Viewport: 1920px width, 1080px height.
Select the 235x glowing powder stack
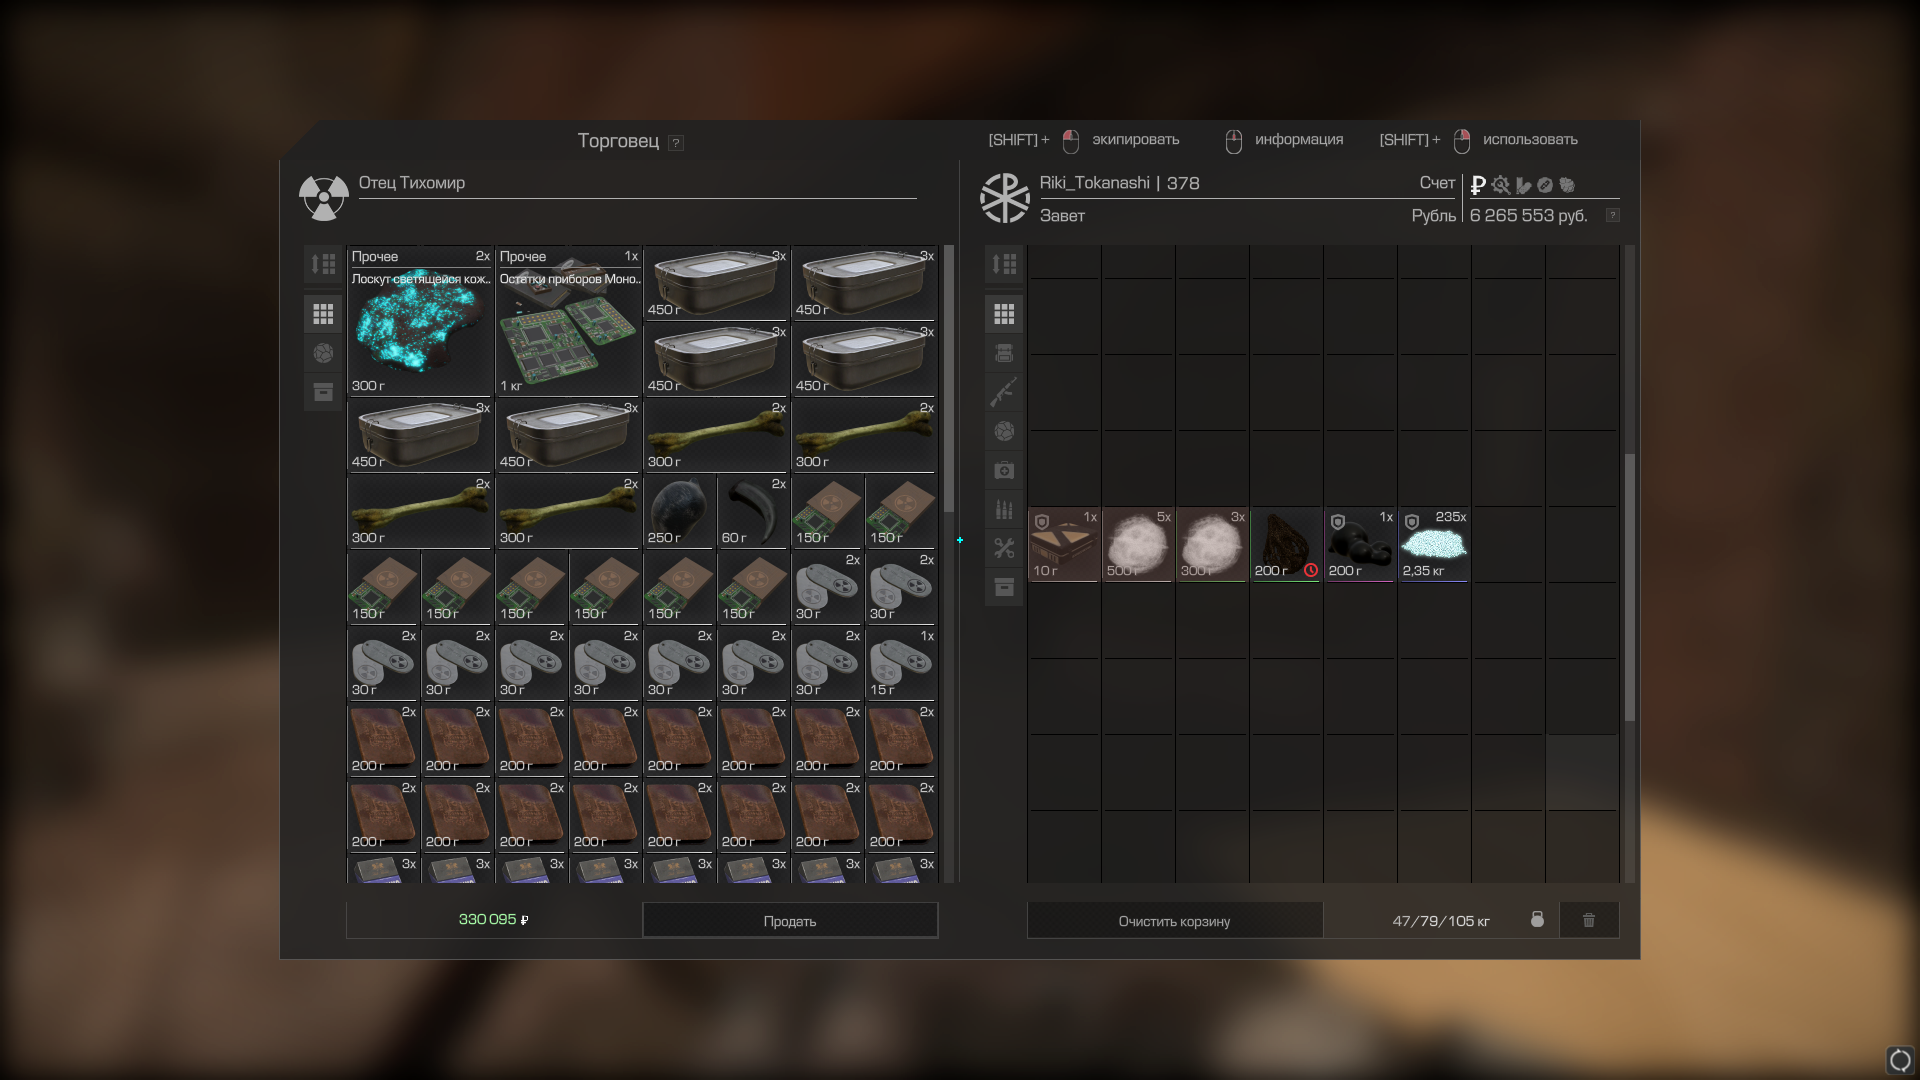tap(1434, 545)
